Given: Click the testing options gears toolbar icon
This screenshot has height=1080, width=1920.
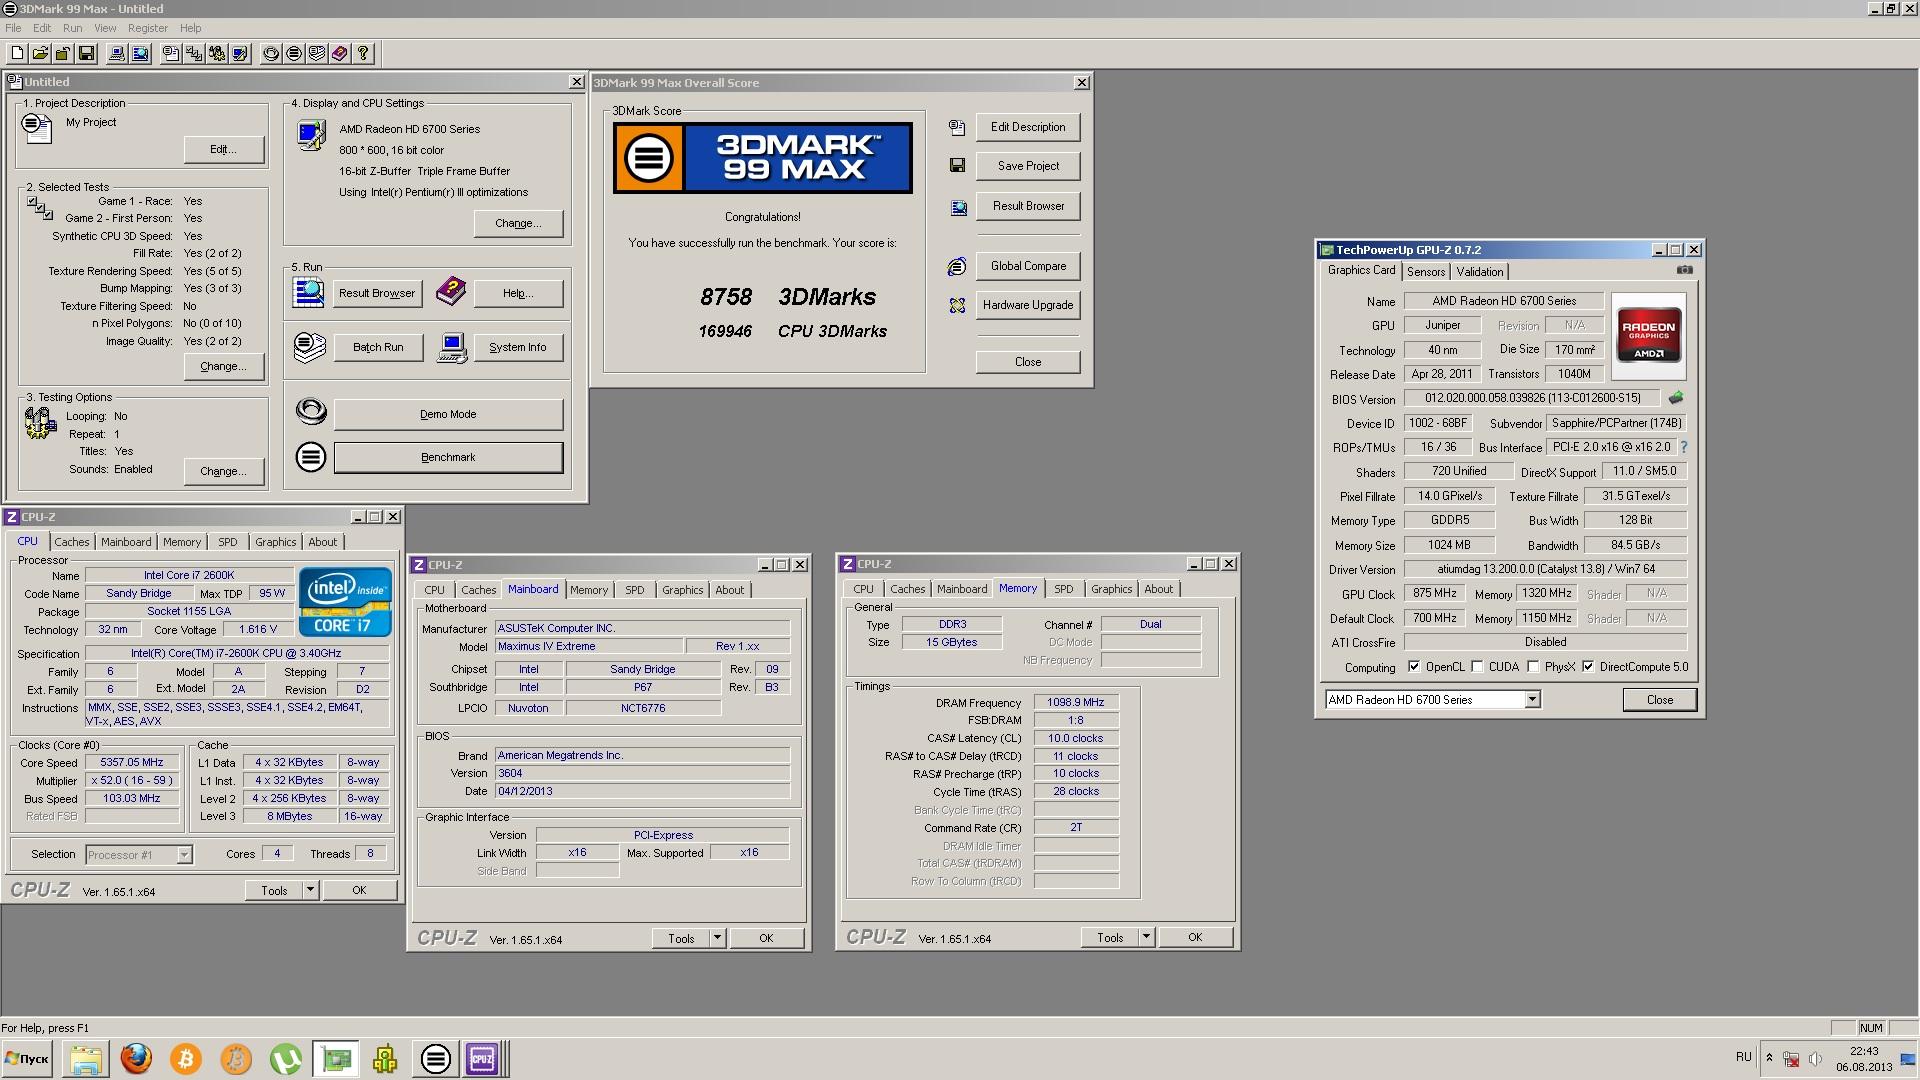Looking at the screenshot, I should (x=217, y=53).
